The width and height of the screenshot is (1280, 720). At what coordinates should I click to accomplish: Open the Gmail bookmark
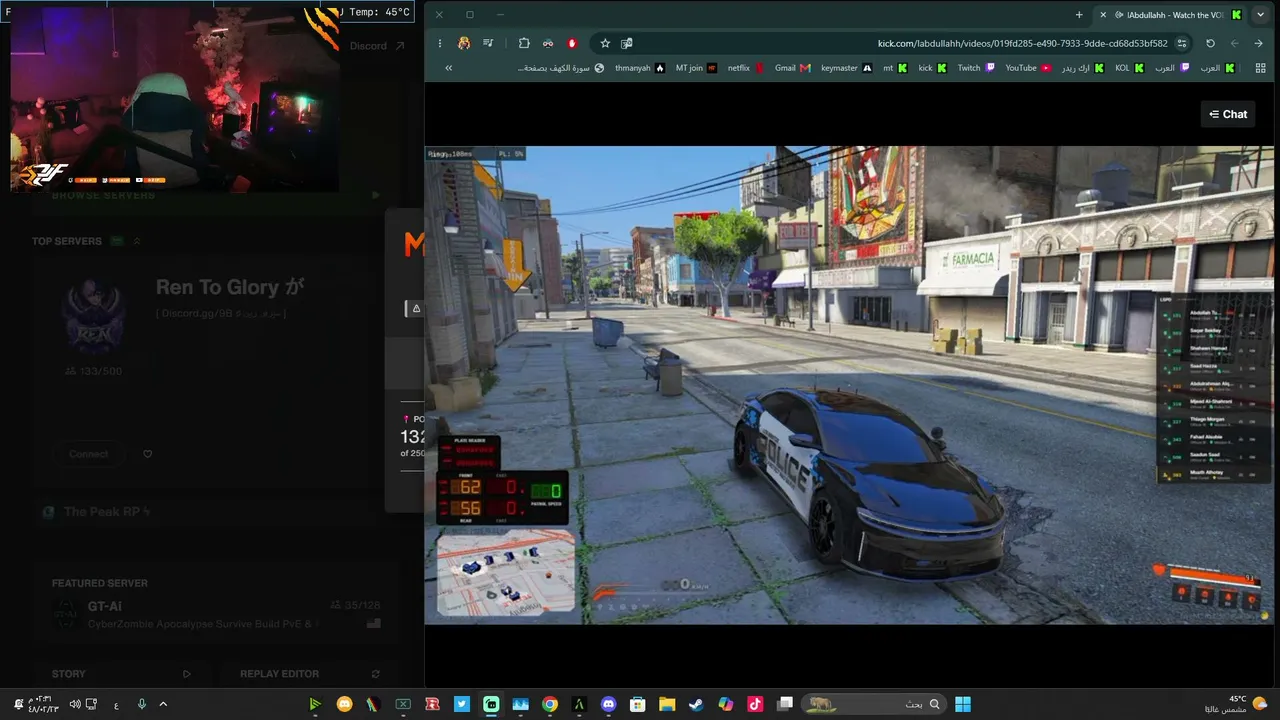[x=792, y=68]
